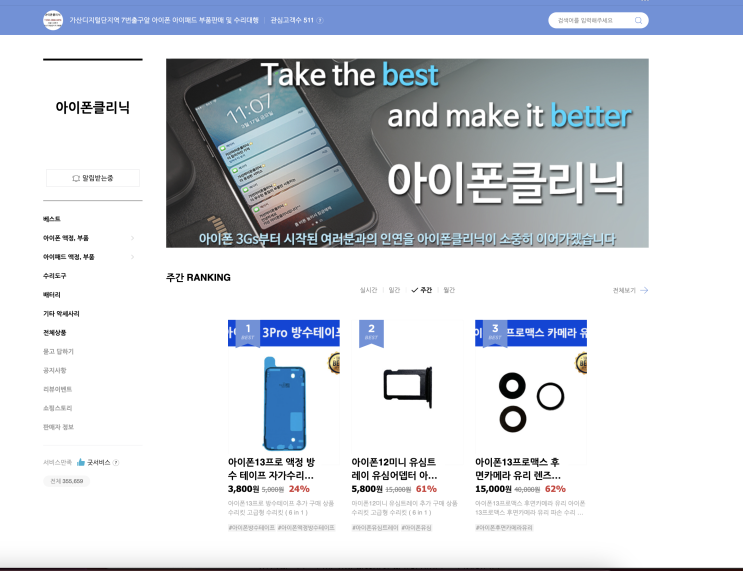Viewport: 743px width, 571px height.
Task: Select the 실시간 ranking filter
Action: [x=368, y=290]
